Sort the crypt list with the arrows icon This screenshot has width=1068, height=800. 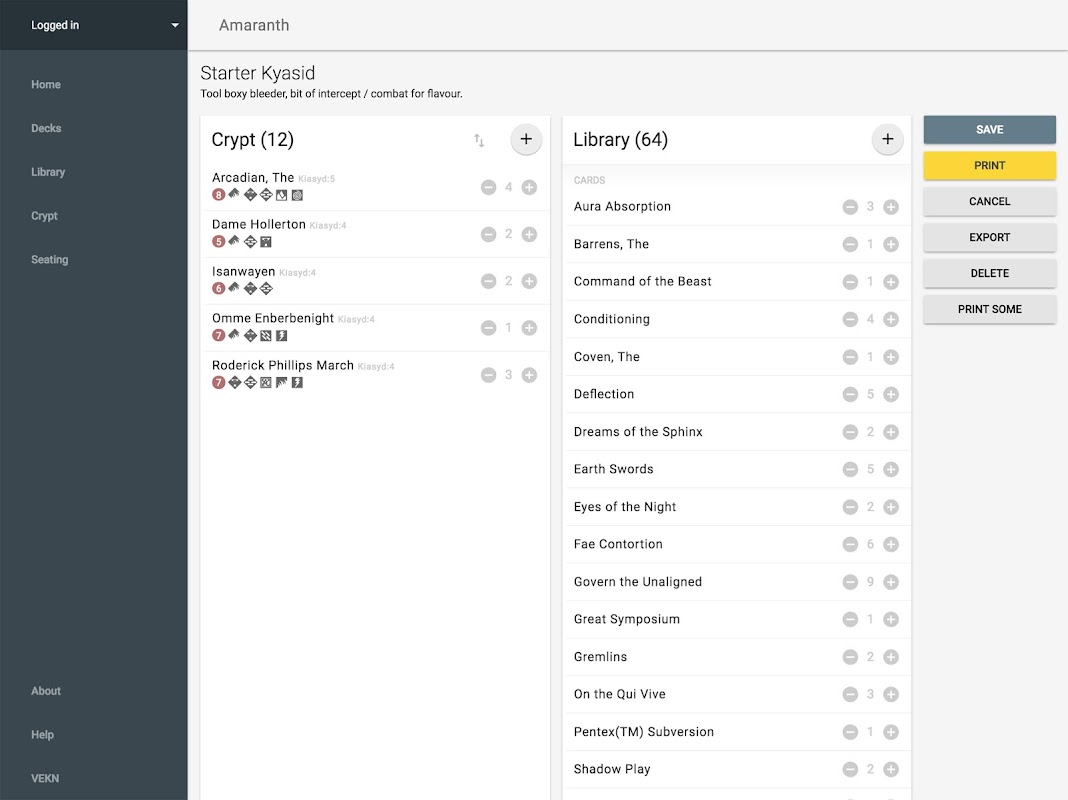(x=479, y=140)
